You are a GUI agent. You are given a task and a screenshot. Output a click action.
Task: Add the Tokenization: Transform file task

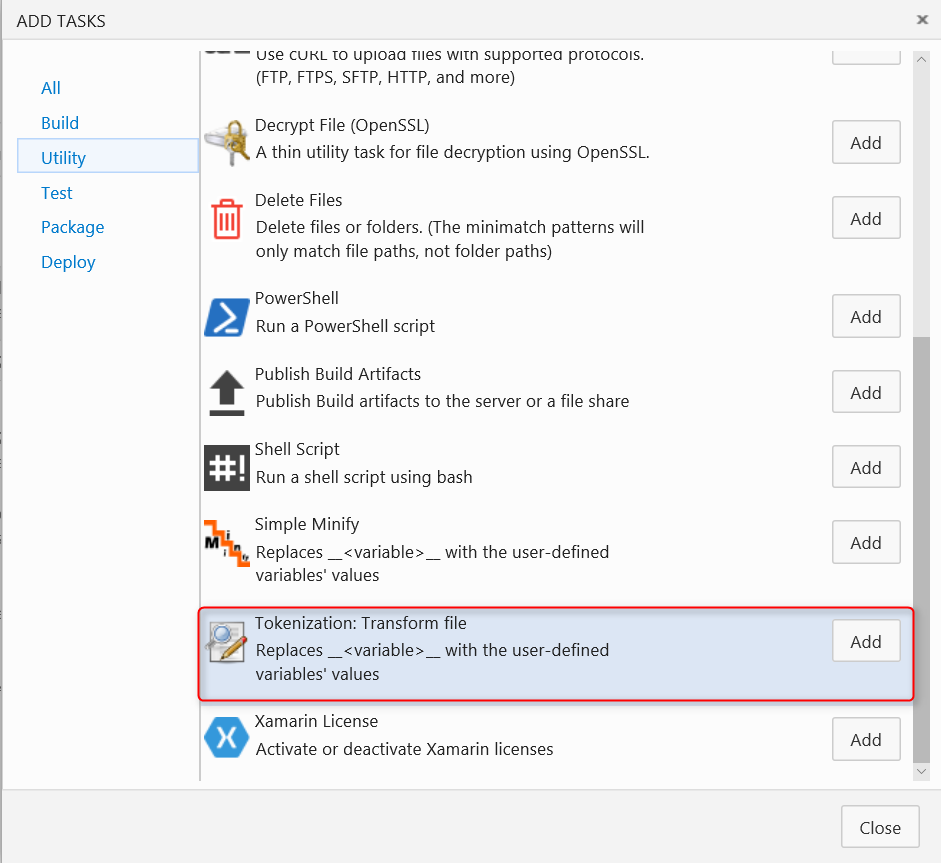[866, 641]
